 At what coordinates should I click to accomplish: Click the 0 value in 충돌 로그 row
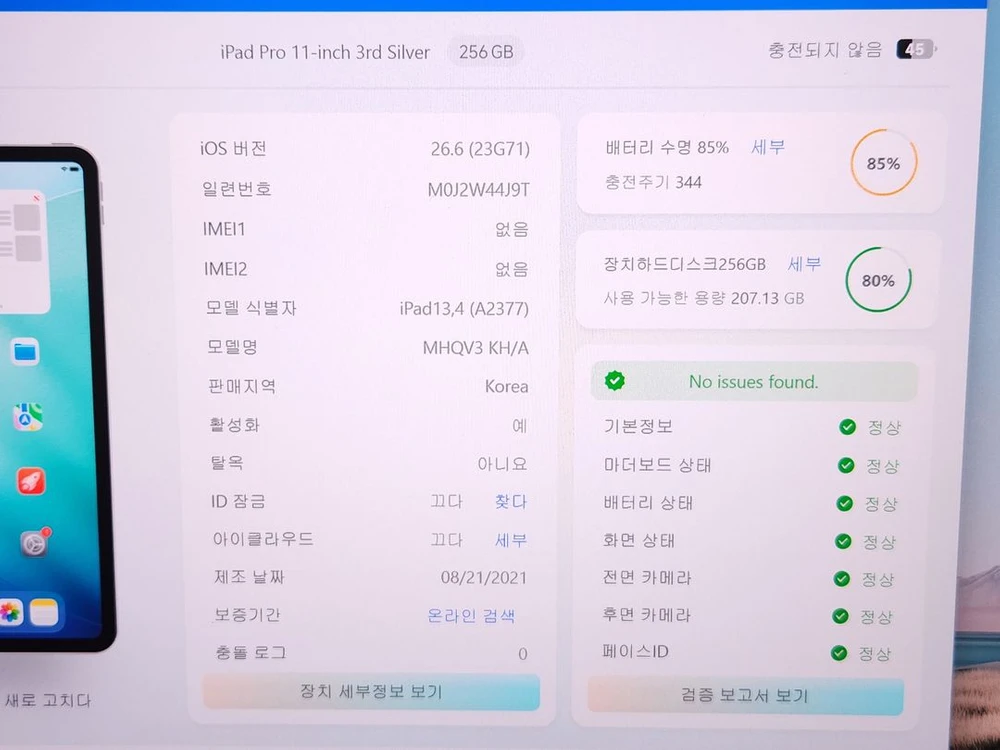[x=523, y=654]
